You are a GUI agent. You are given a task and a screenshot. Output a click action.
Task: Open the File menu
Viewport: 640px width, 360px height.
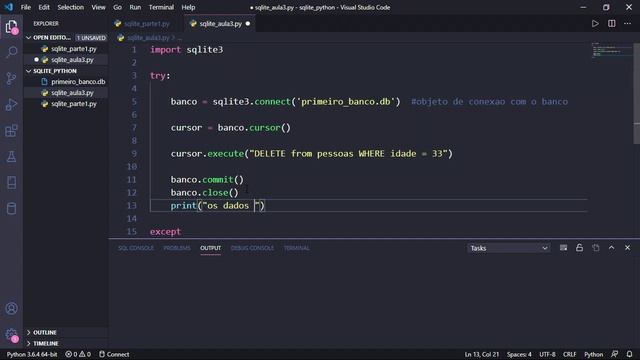coord(26,7)
